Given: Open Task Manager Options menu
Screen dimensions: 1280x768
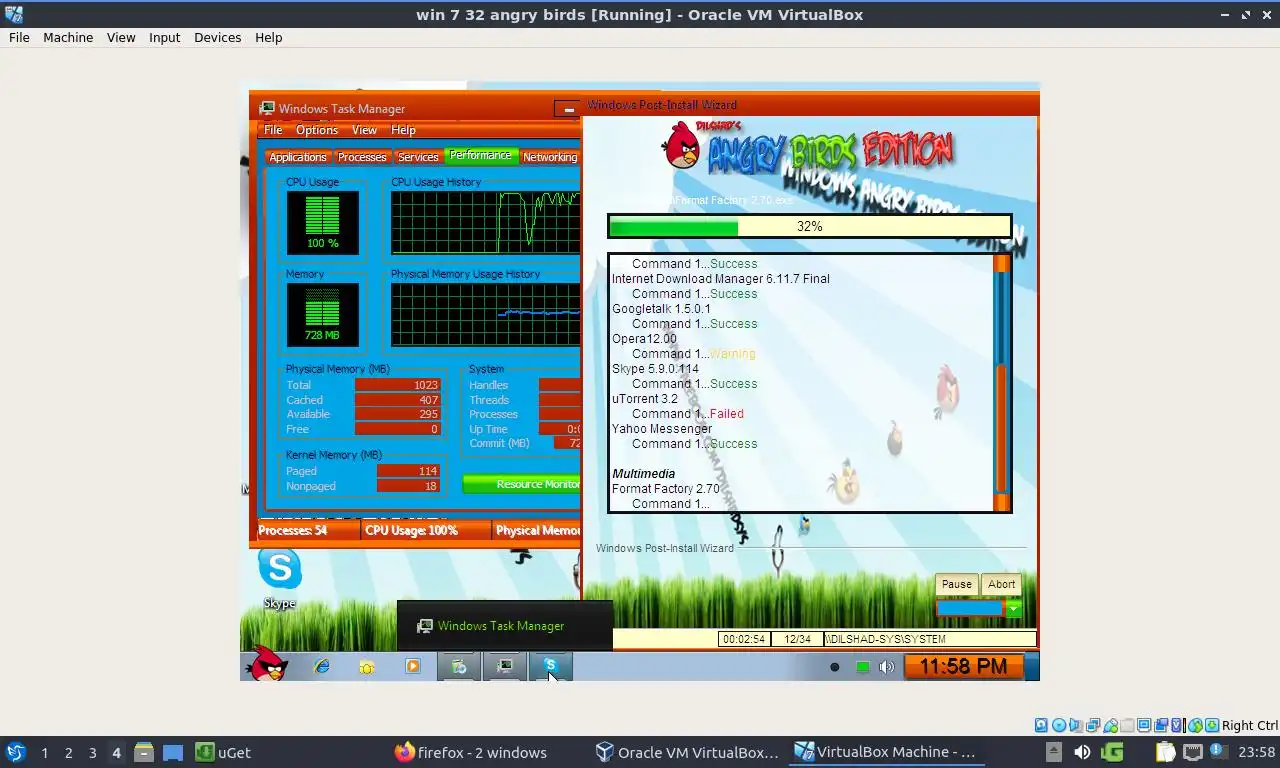Looking at the screenshot, I should pyautogui.click(x=317, y=130).
